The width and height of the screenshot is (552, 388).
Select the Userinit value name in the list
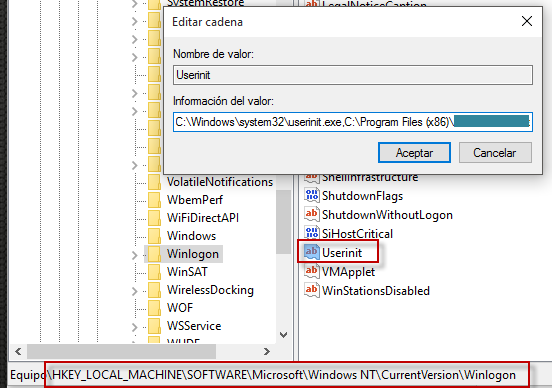click(x=342, y=252)
